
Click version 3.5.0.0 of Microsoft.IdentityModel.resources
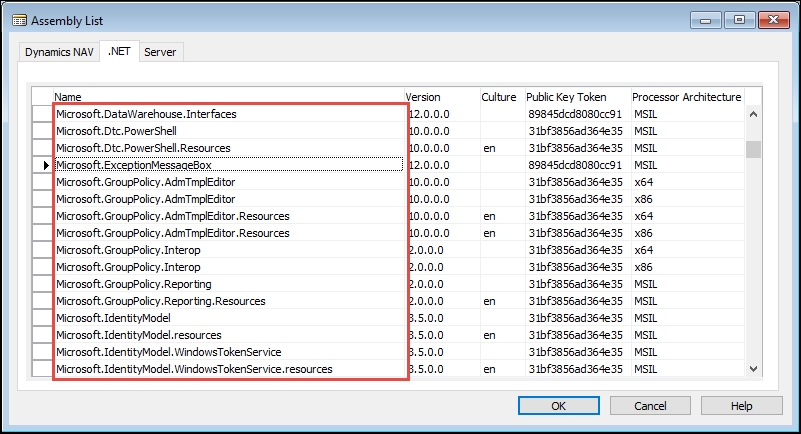[426, 335]
